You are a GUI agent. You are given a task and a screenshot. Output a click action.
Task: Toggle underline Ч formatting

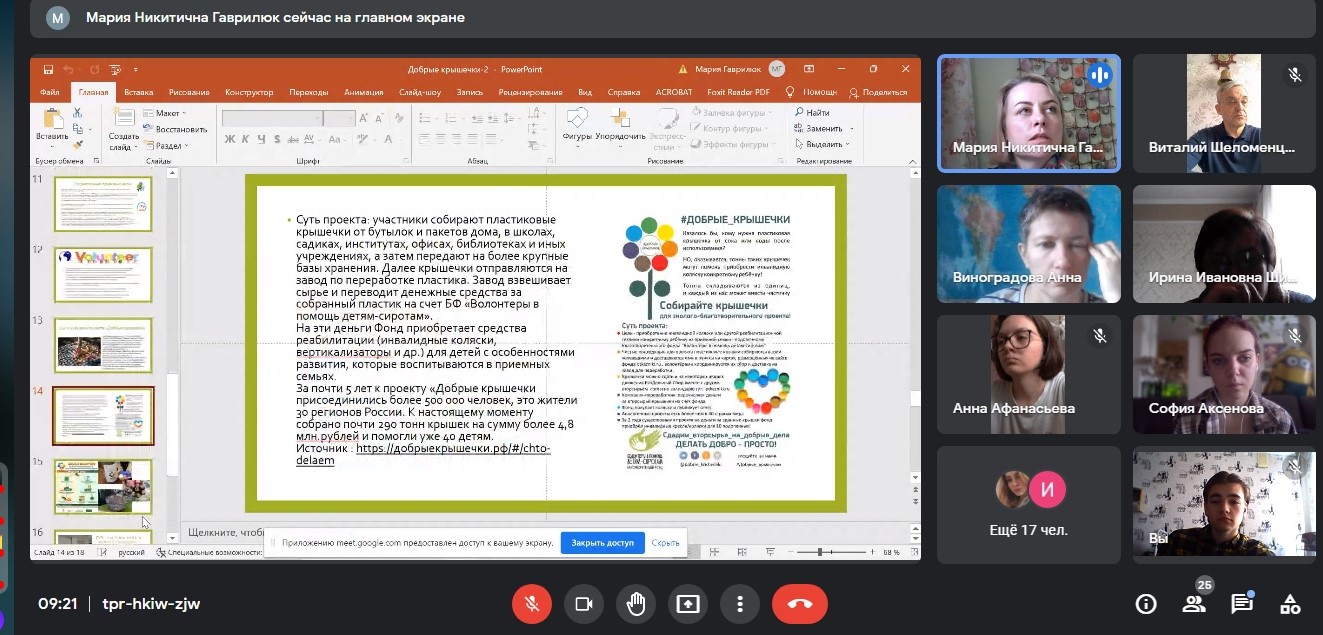pyautogui.click(x=263, y=138)
